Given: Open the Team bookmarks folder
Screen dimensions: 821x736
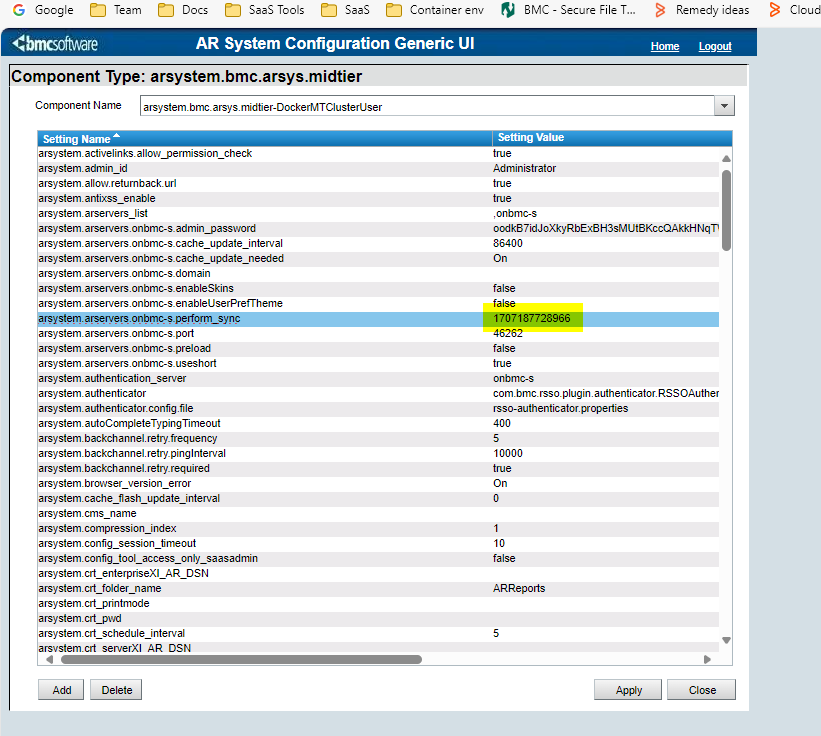Looking at the screenshot, I should point(115,10).
